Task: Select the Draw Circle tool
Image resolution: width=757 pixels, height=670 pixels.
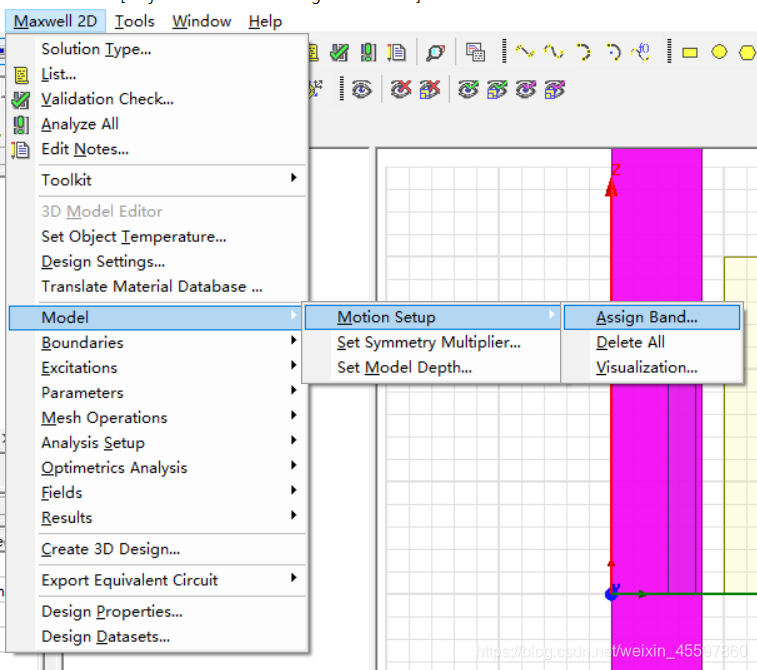Action: (x=719, y=52)
